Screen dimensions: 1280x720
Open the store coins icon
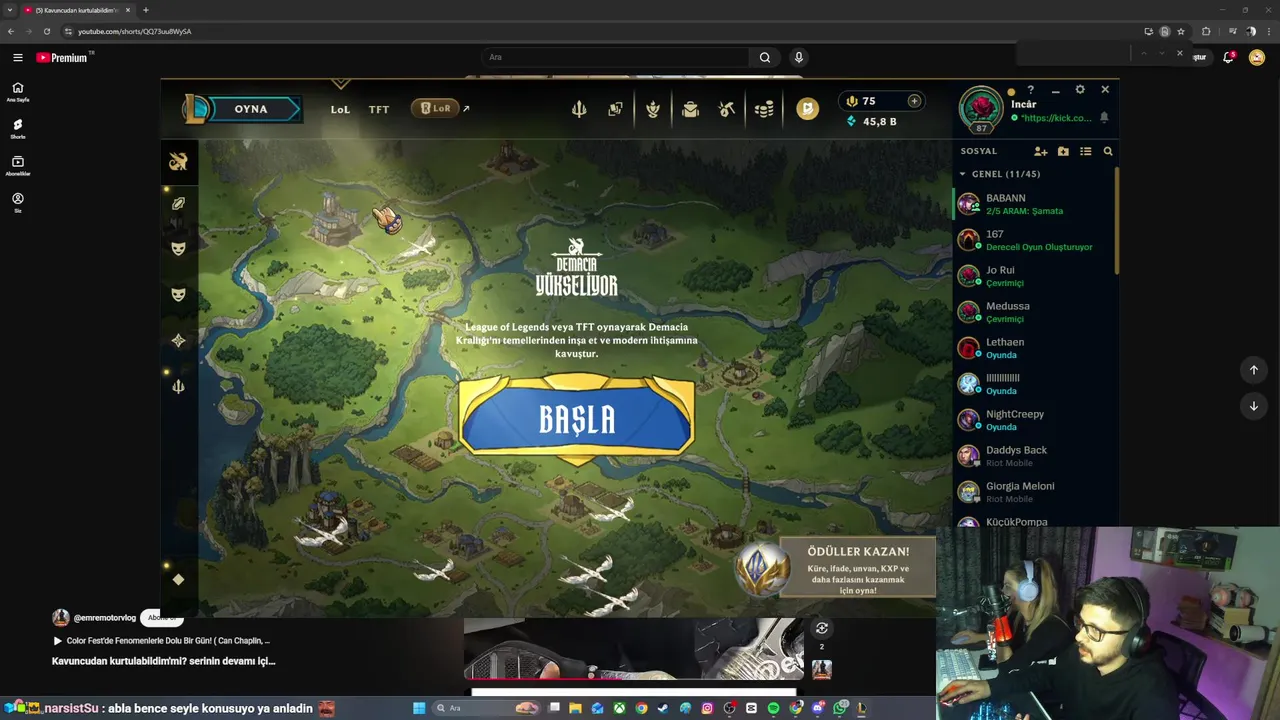coord(764,109)
